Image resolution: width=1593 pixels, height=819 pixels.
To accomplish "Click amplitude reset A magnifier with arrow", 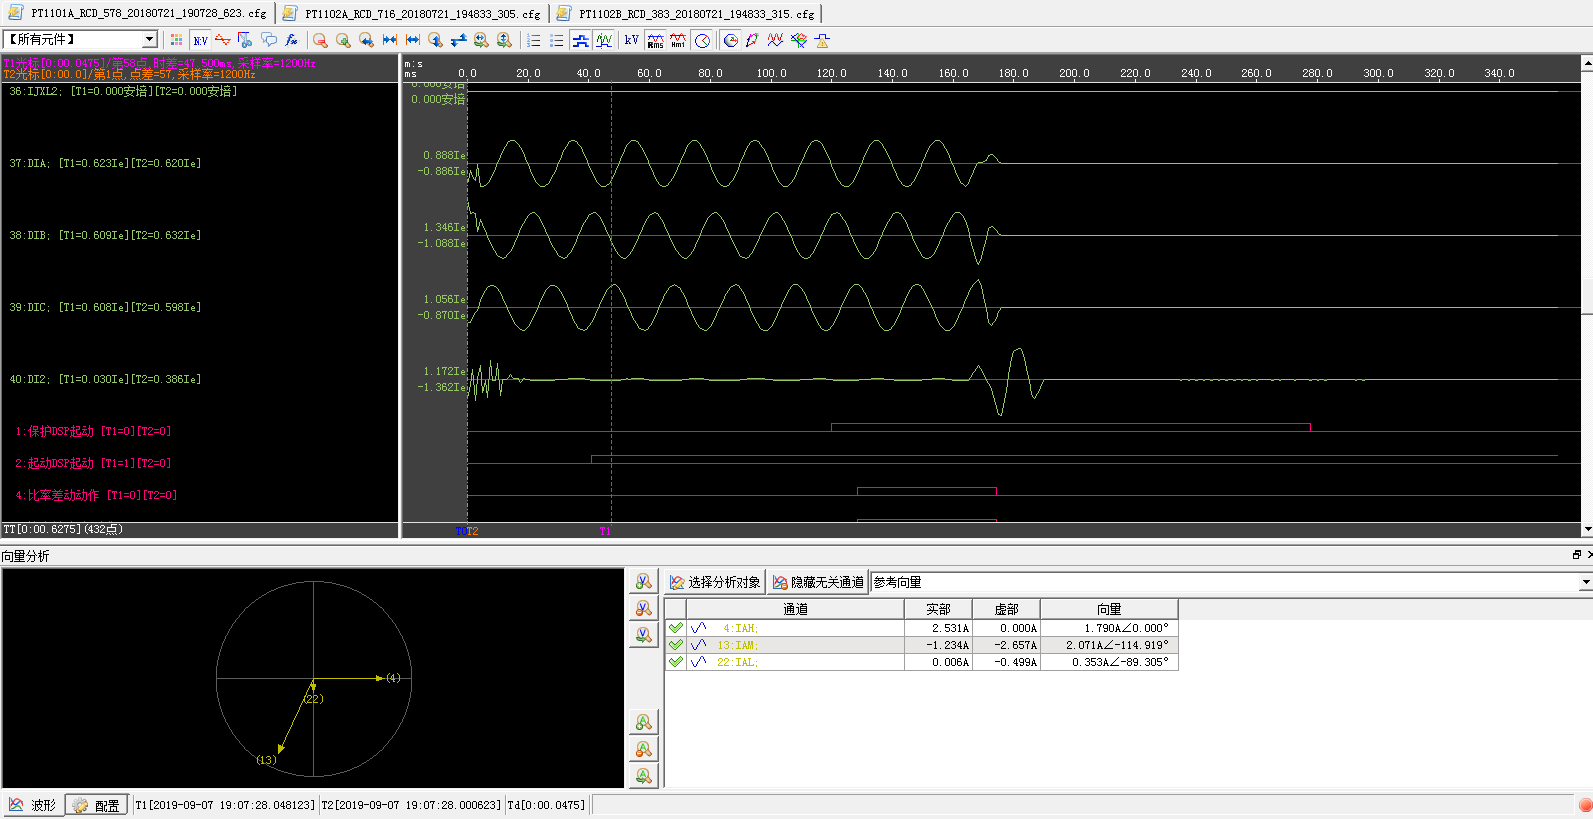I will pos(643,776).
